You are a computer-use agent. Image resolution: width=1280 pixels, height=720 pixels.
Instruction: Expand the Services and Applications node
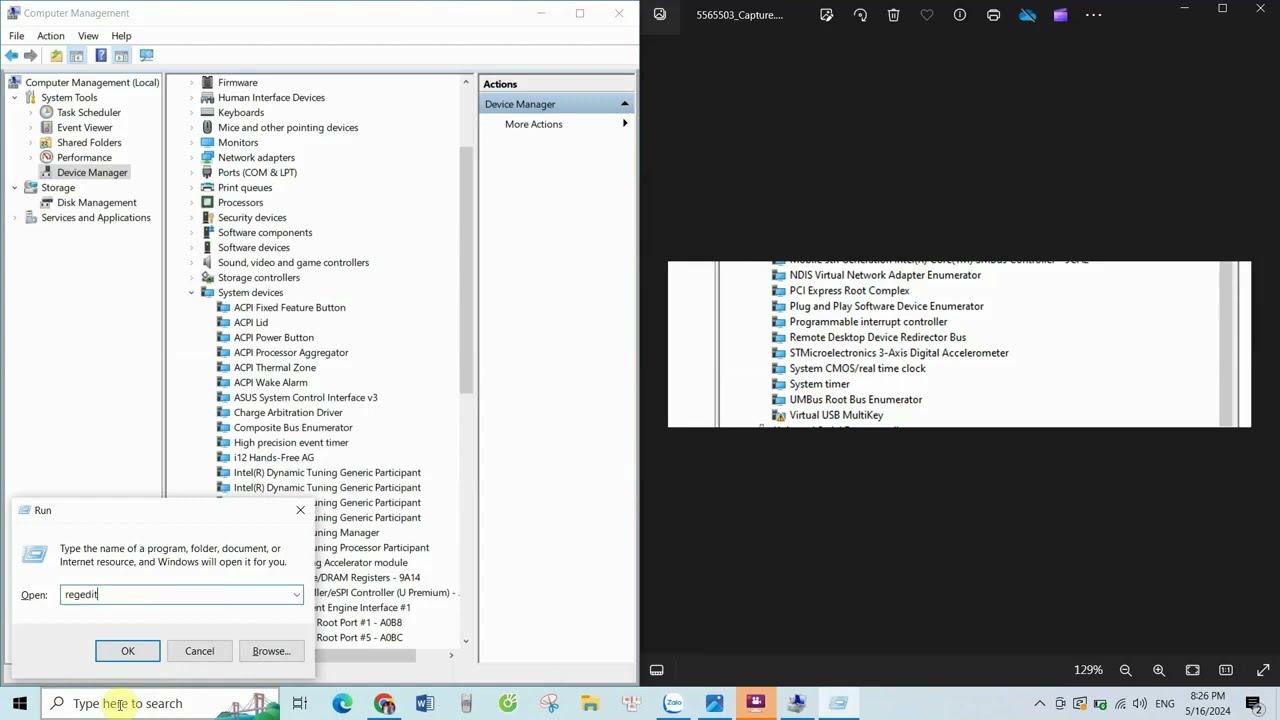click(x=15, y=217)
